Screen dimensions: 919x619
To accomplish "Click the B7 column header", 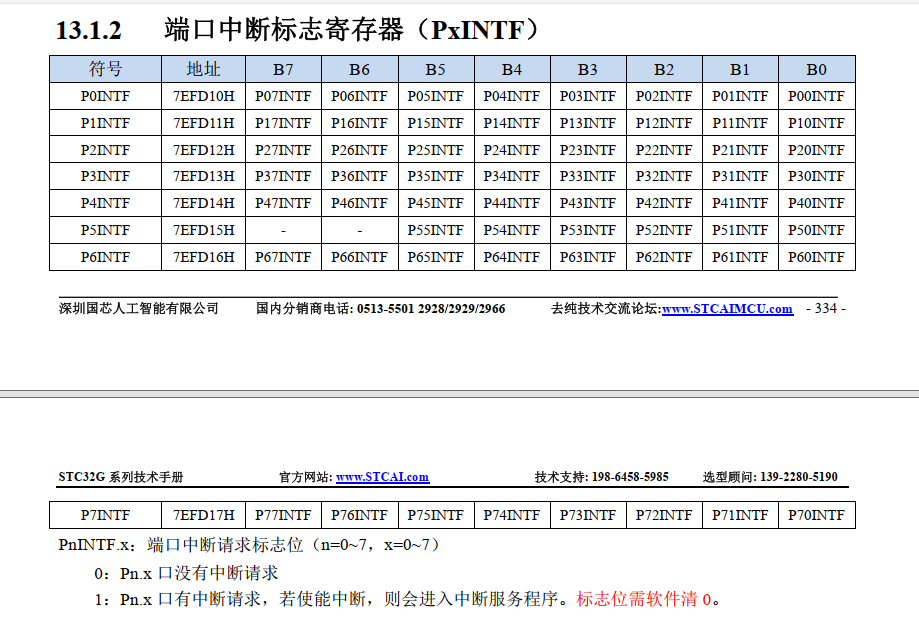I will [283, 69].
